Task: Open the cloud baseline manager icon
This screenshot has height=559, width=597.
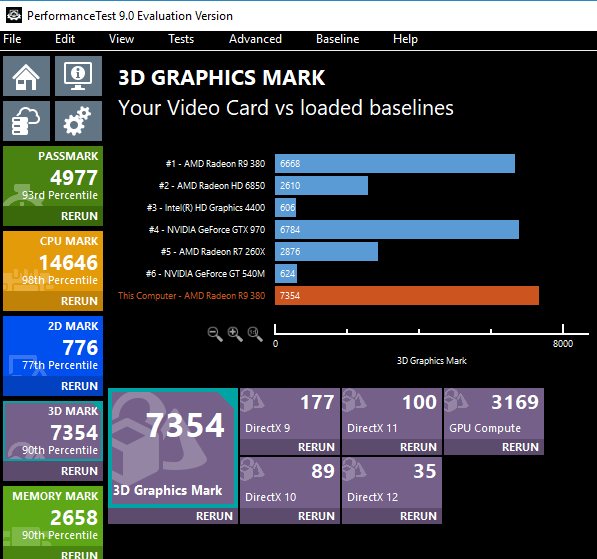Action: (x=26, y=121)
